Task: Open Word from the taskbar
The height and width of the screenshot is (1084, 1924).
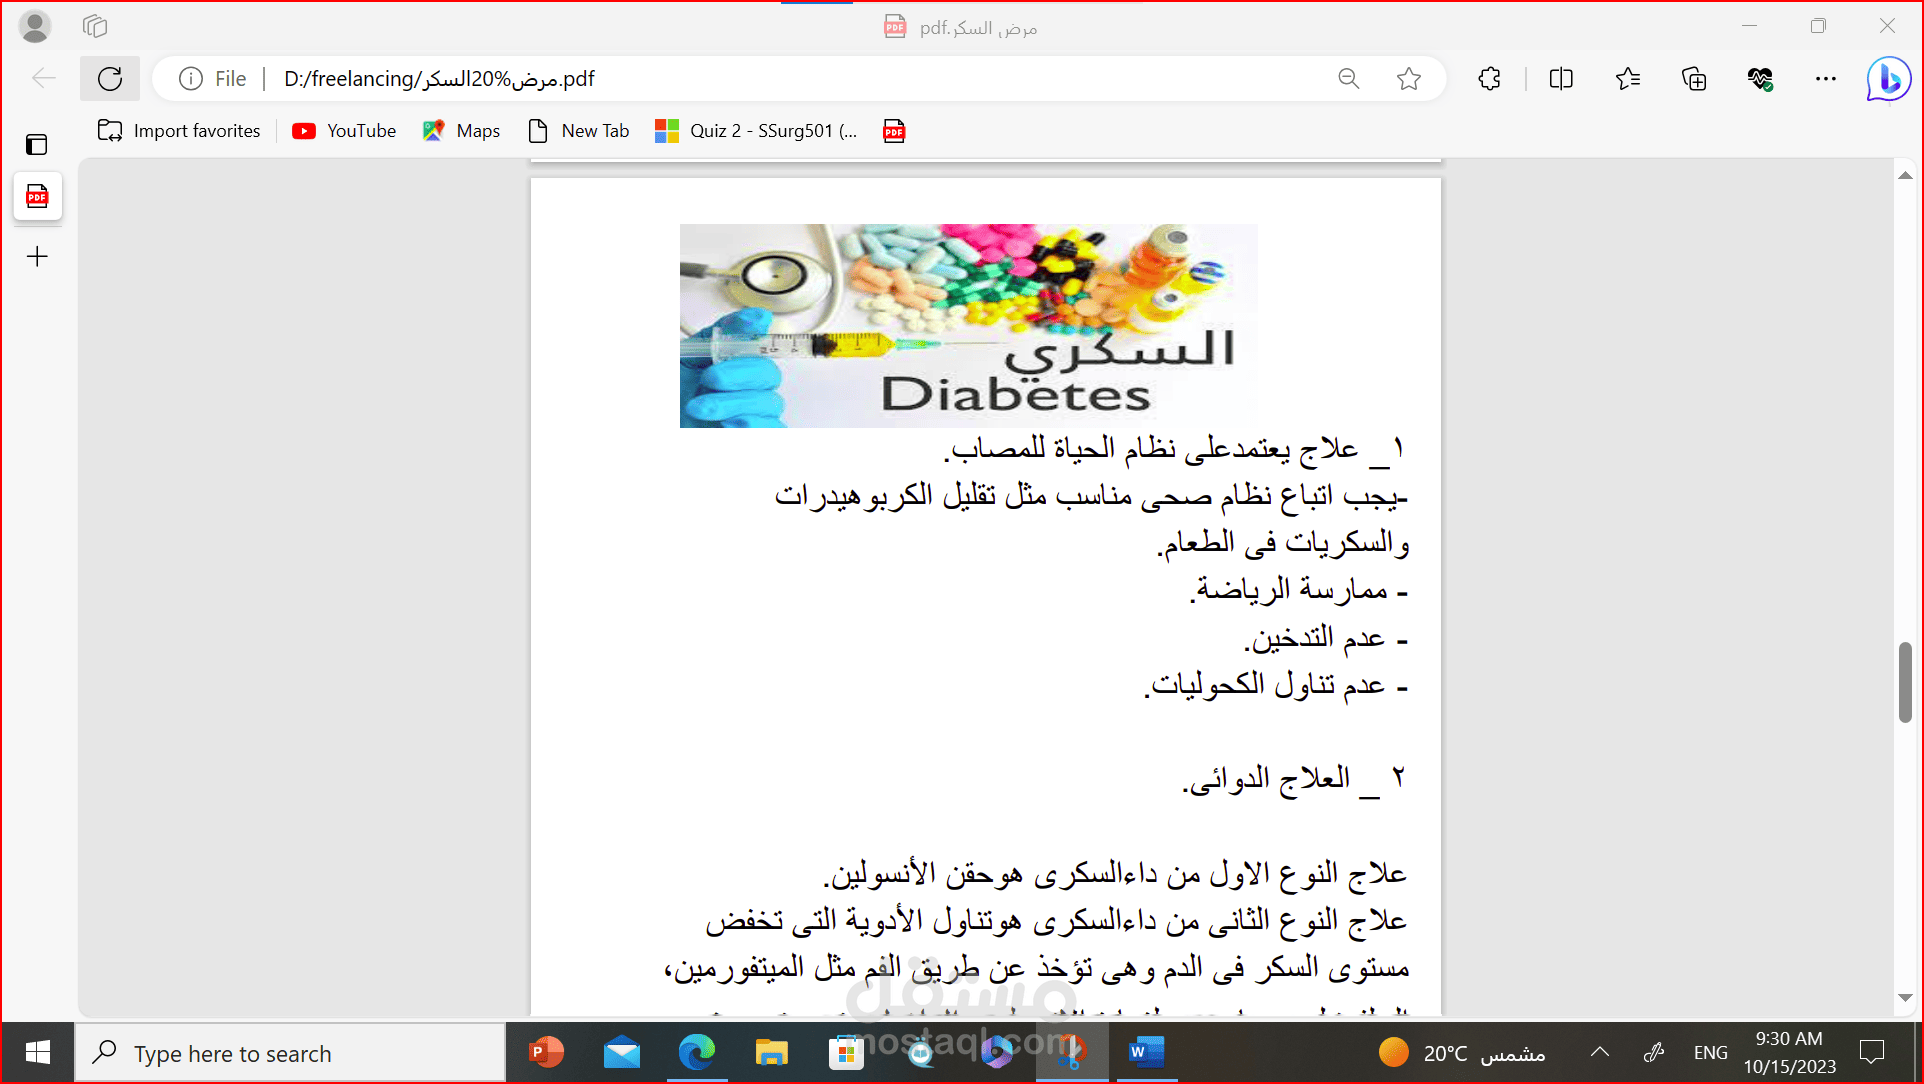Action: tap(1146, 1053)
